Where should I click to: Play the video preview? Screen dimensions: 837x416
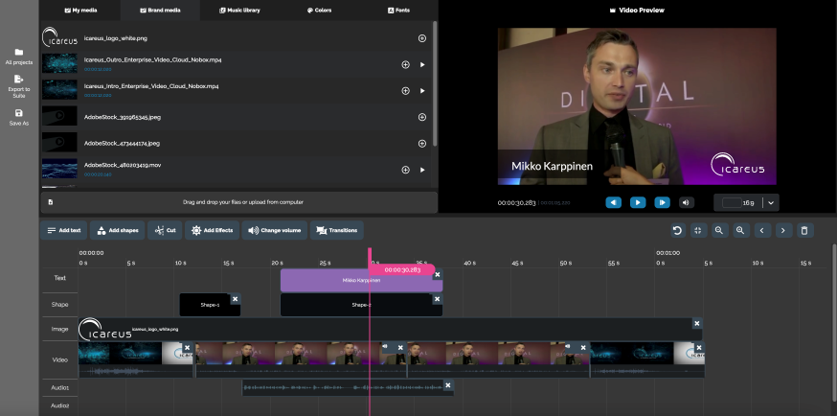[637, 202]
